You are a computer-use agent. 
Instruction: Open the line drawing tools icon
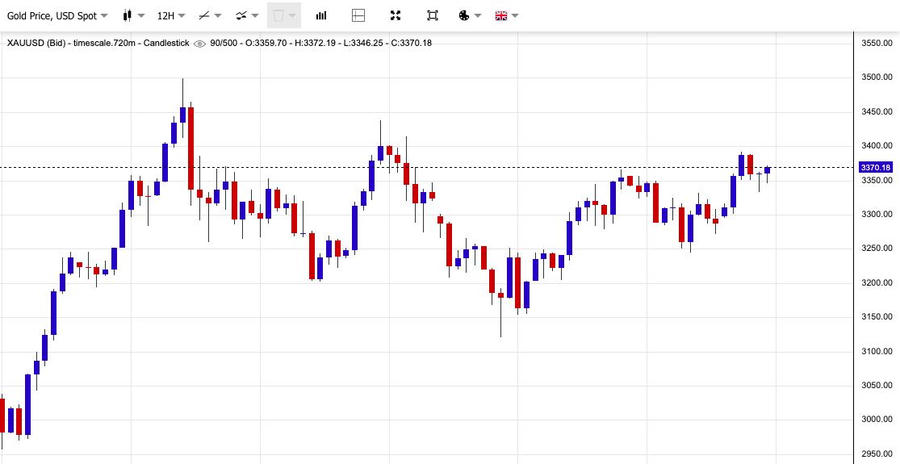205,16
